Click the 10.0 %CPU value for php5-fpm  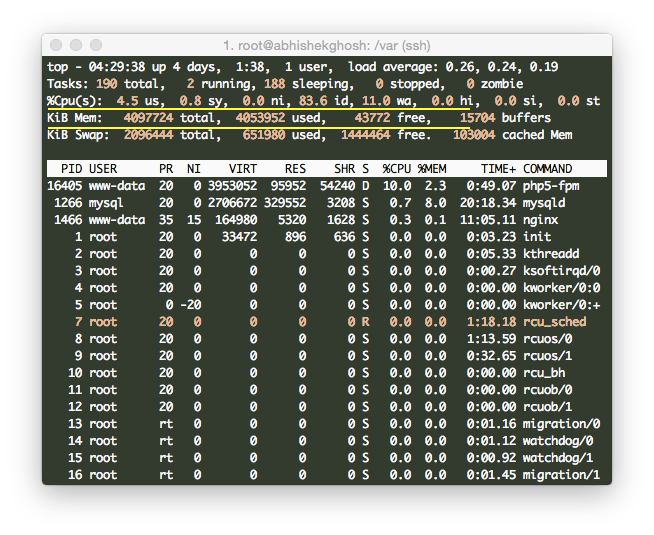[397, 186]
